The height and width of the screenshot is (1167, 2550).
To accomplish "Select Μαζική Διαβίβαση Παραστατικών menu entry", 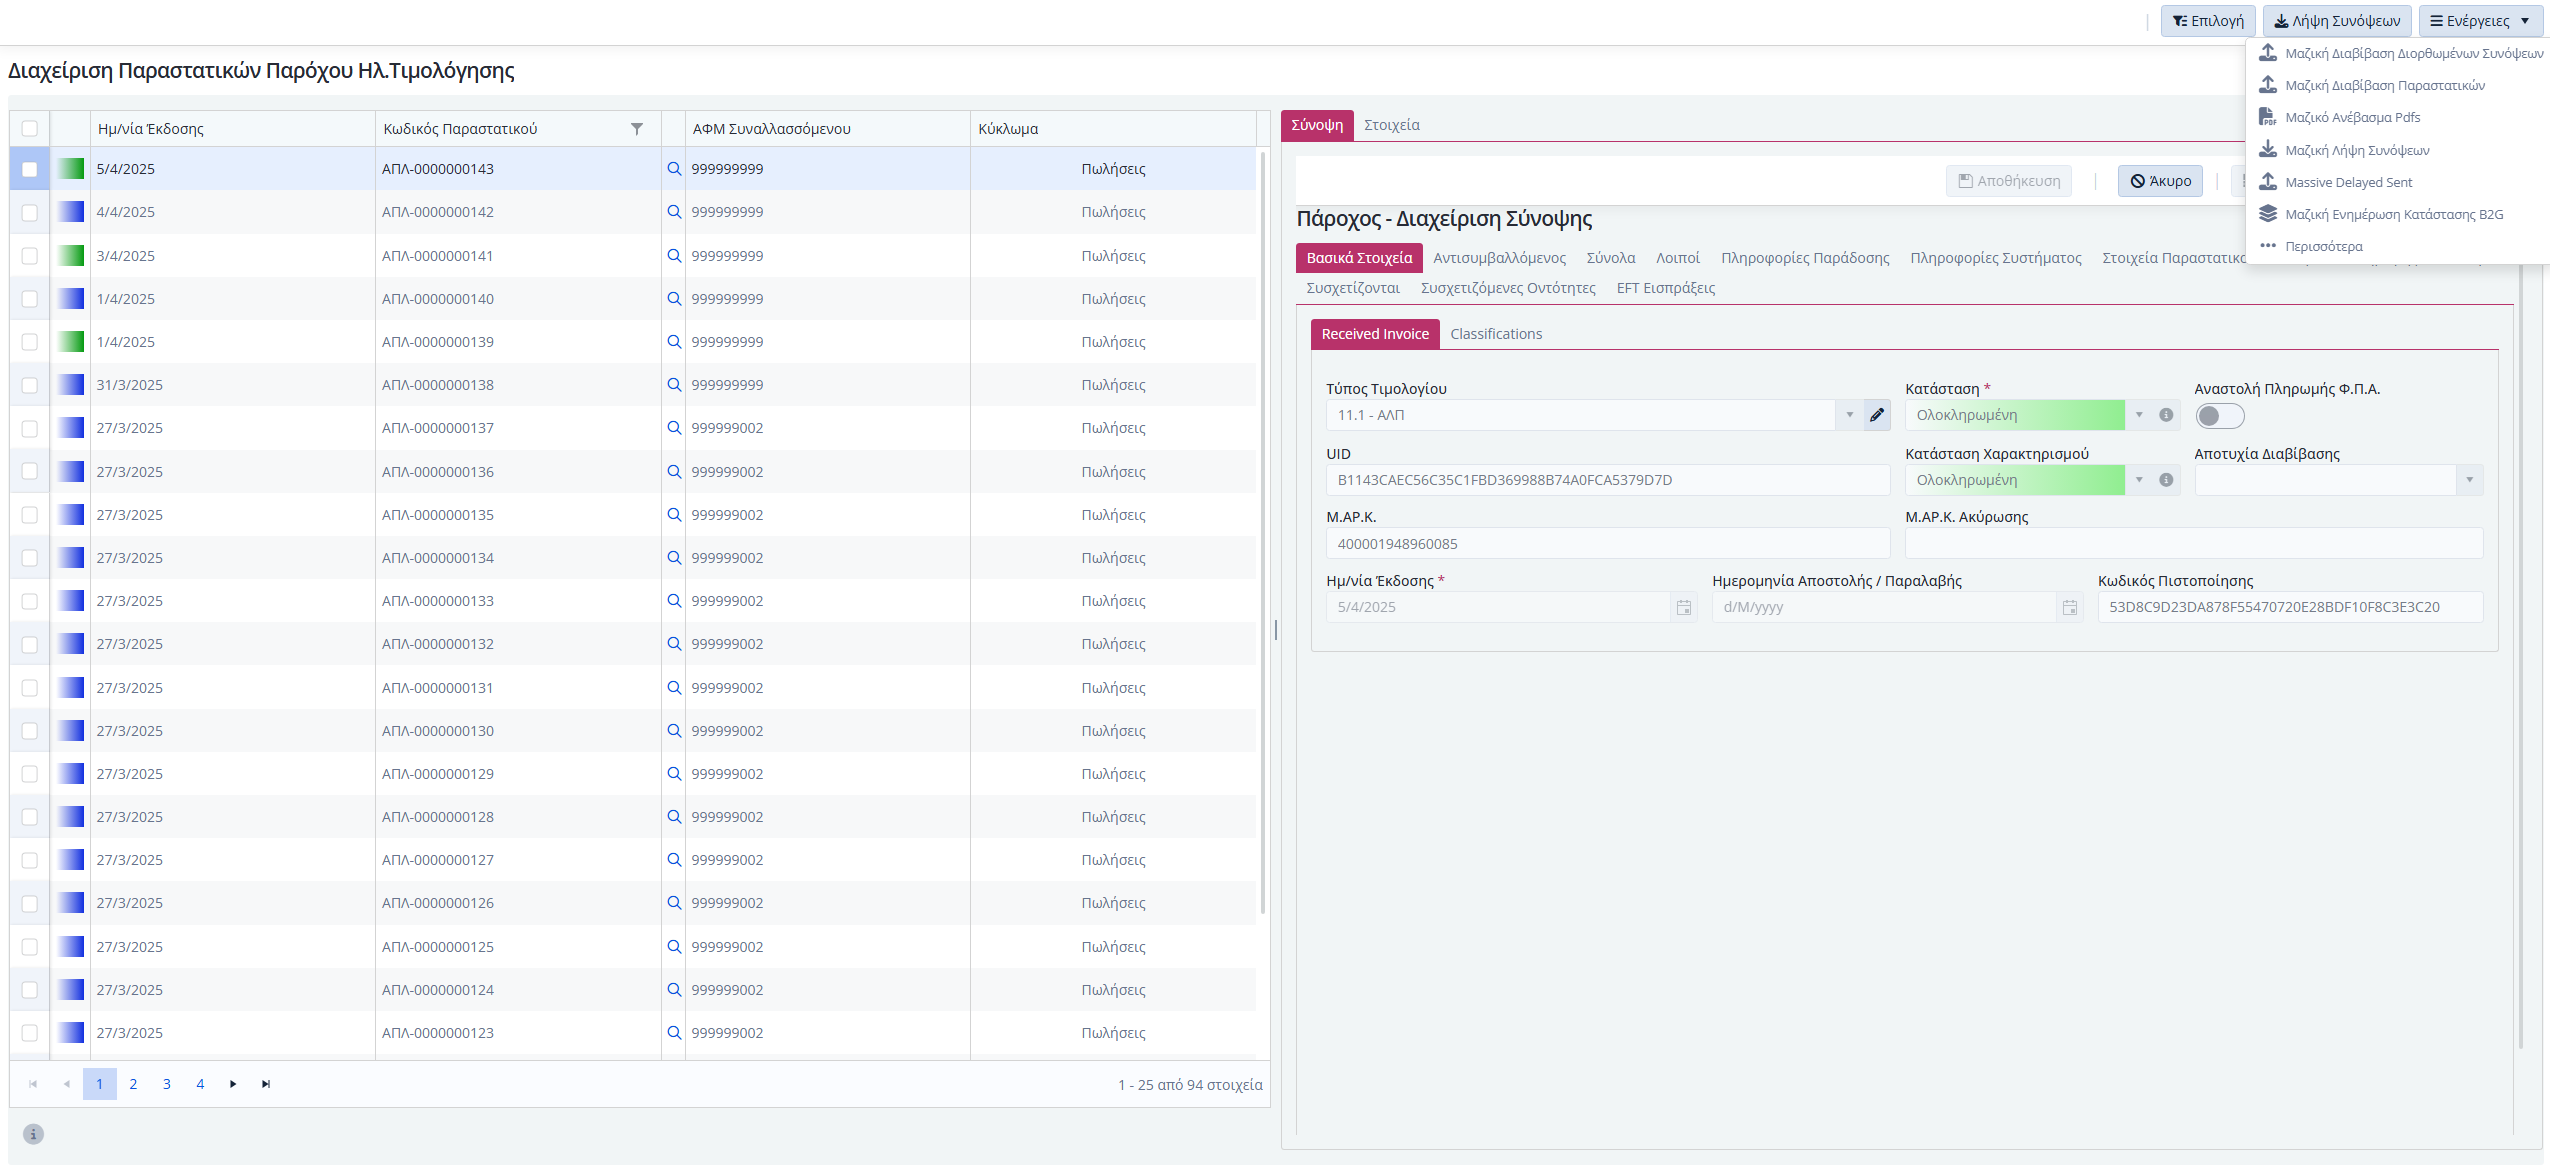I will pos(2384,86).
